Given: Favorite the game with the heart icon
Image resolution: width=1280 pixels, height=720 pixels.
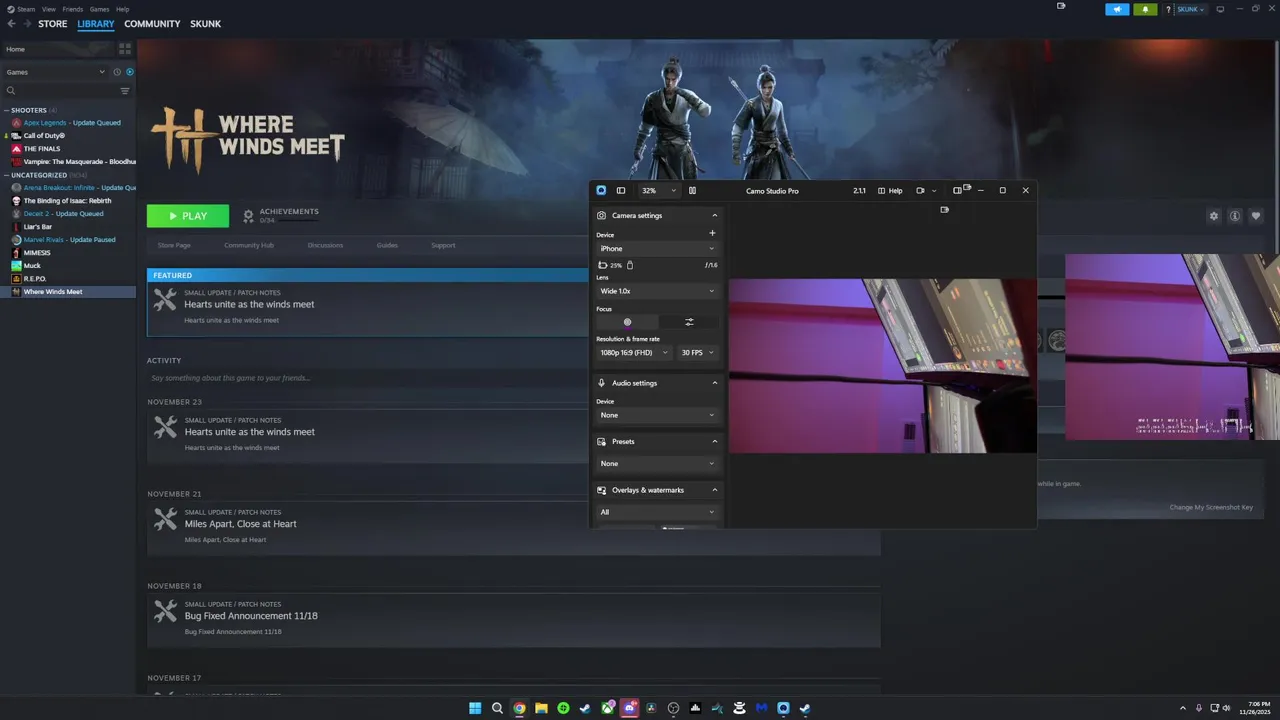Looking at the screenshot, I should 1256,216.
